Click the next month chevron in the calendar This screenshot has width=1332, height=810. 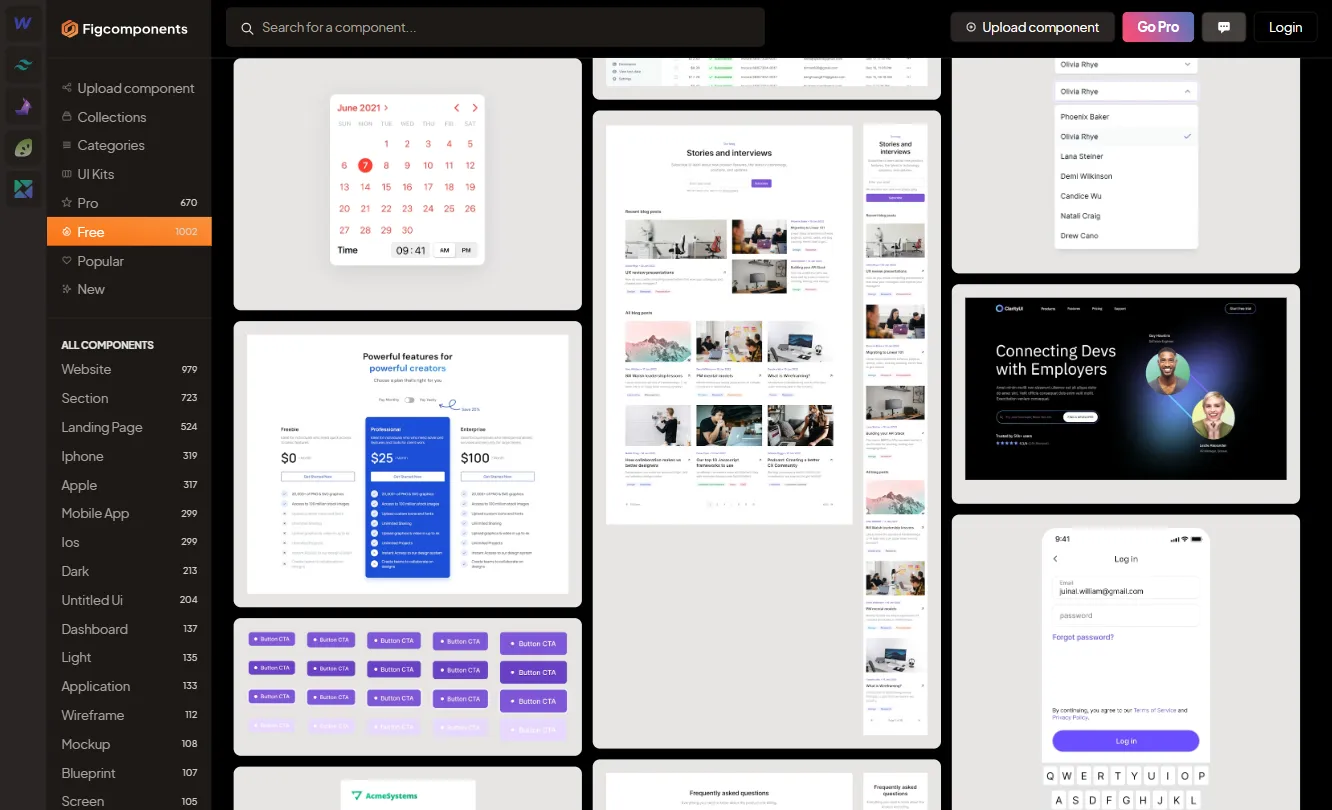click(x=475, y=108)
